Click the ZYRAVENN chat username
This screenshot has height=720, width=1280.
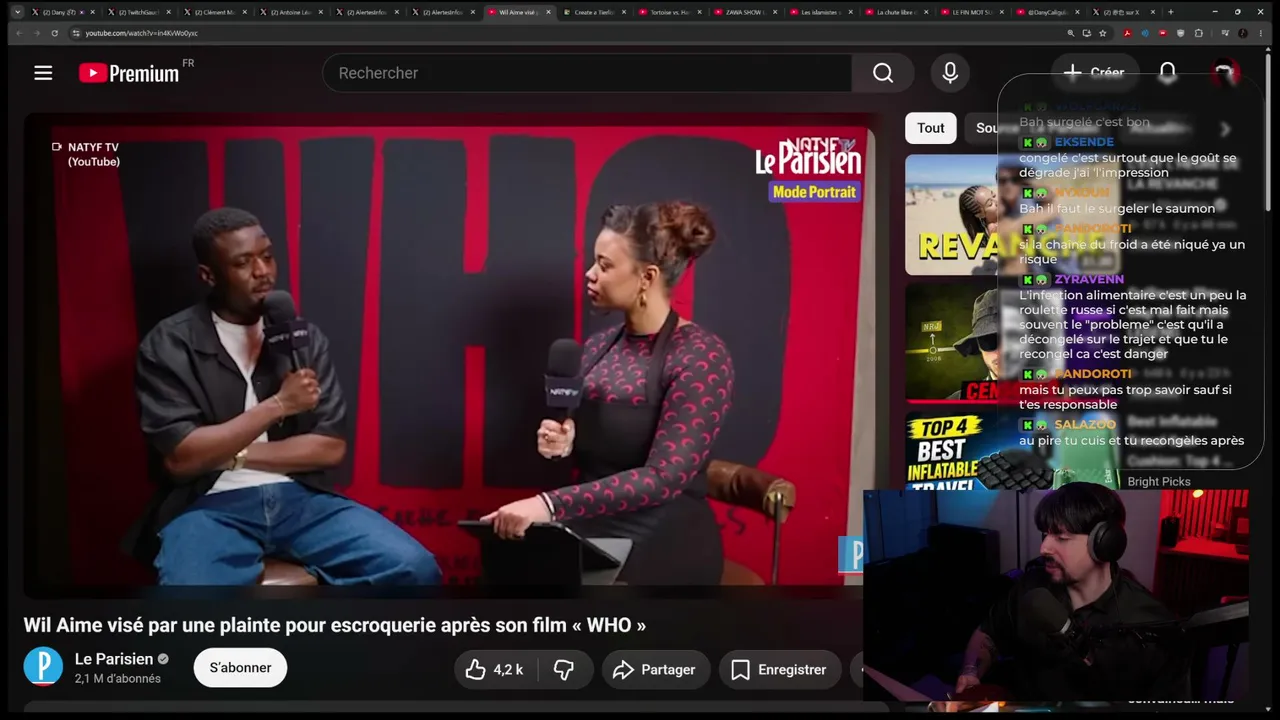pos(1089,279)
